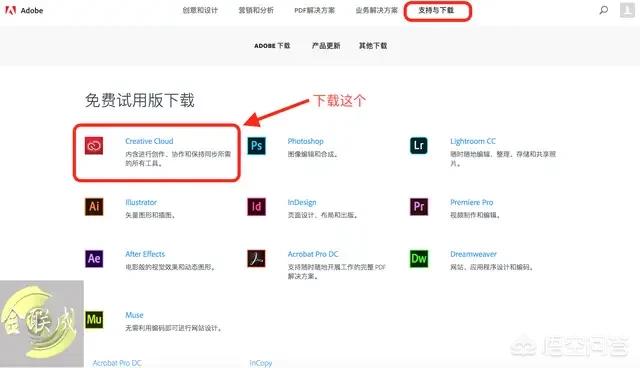Click the Acrobat Pro DC description text

coord(336,272)
